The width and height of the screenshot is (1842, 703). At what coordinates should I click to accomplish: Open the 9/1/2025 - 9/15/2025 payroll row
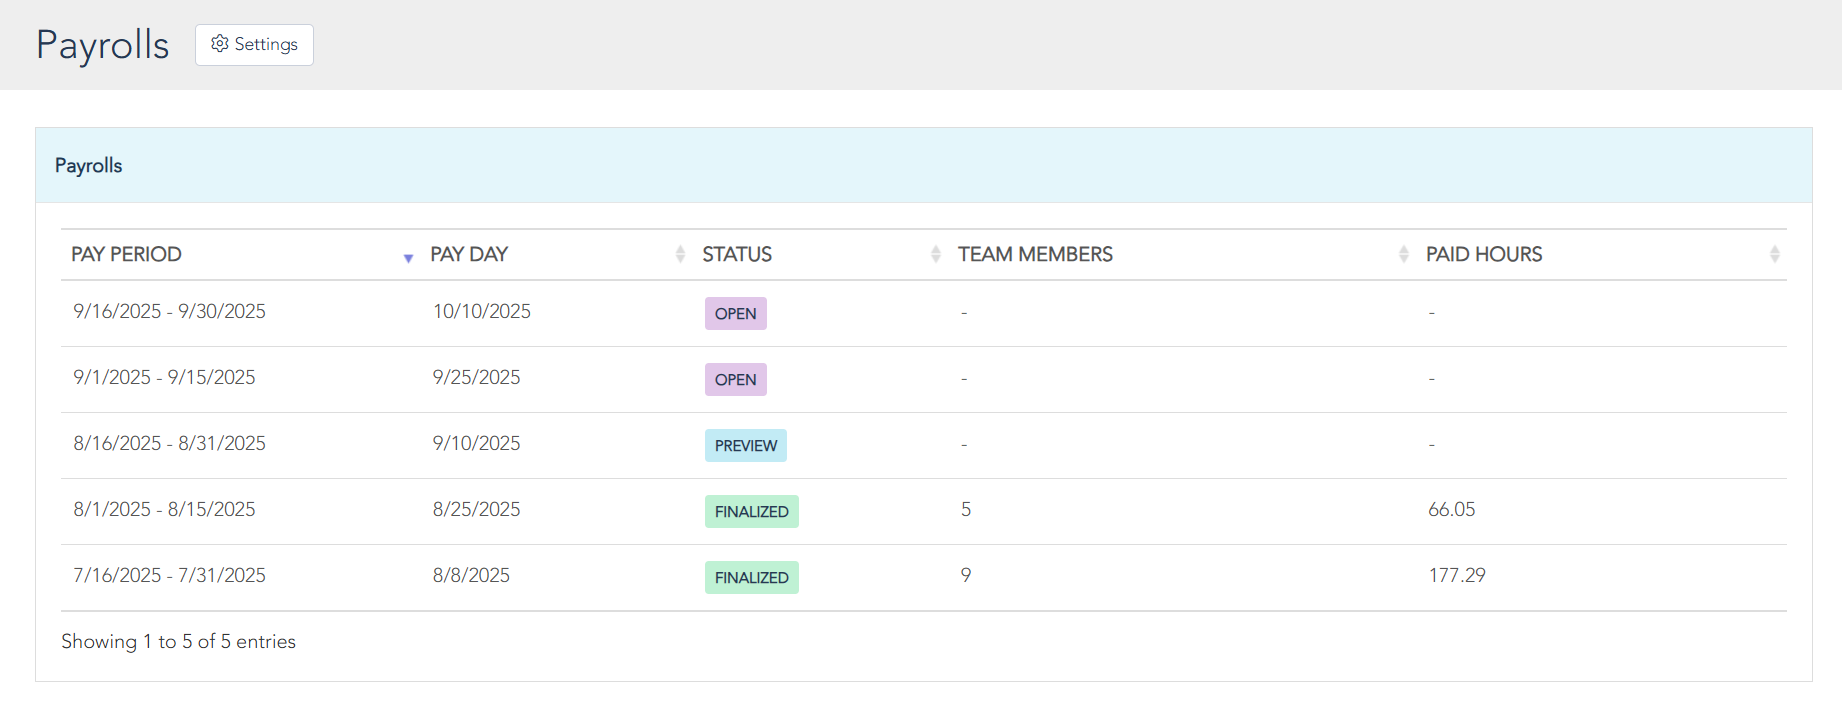point(164,378)
